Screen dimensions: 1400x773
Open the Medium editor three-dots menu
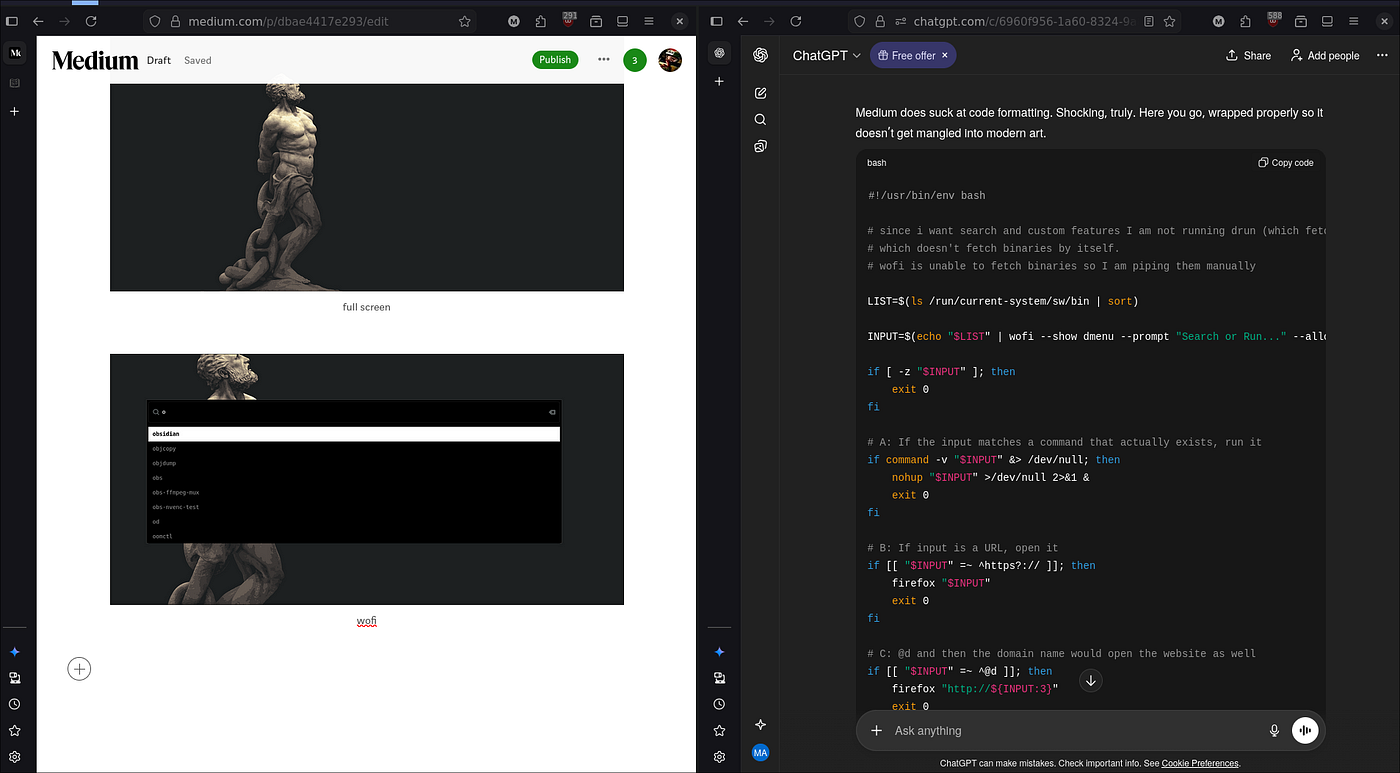click(x=604, y=60)
